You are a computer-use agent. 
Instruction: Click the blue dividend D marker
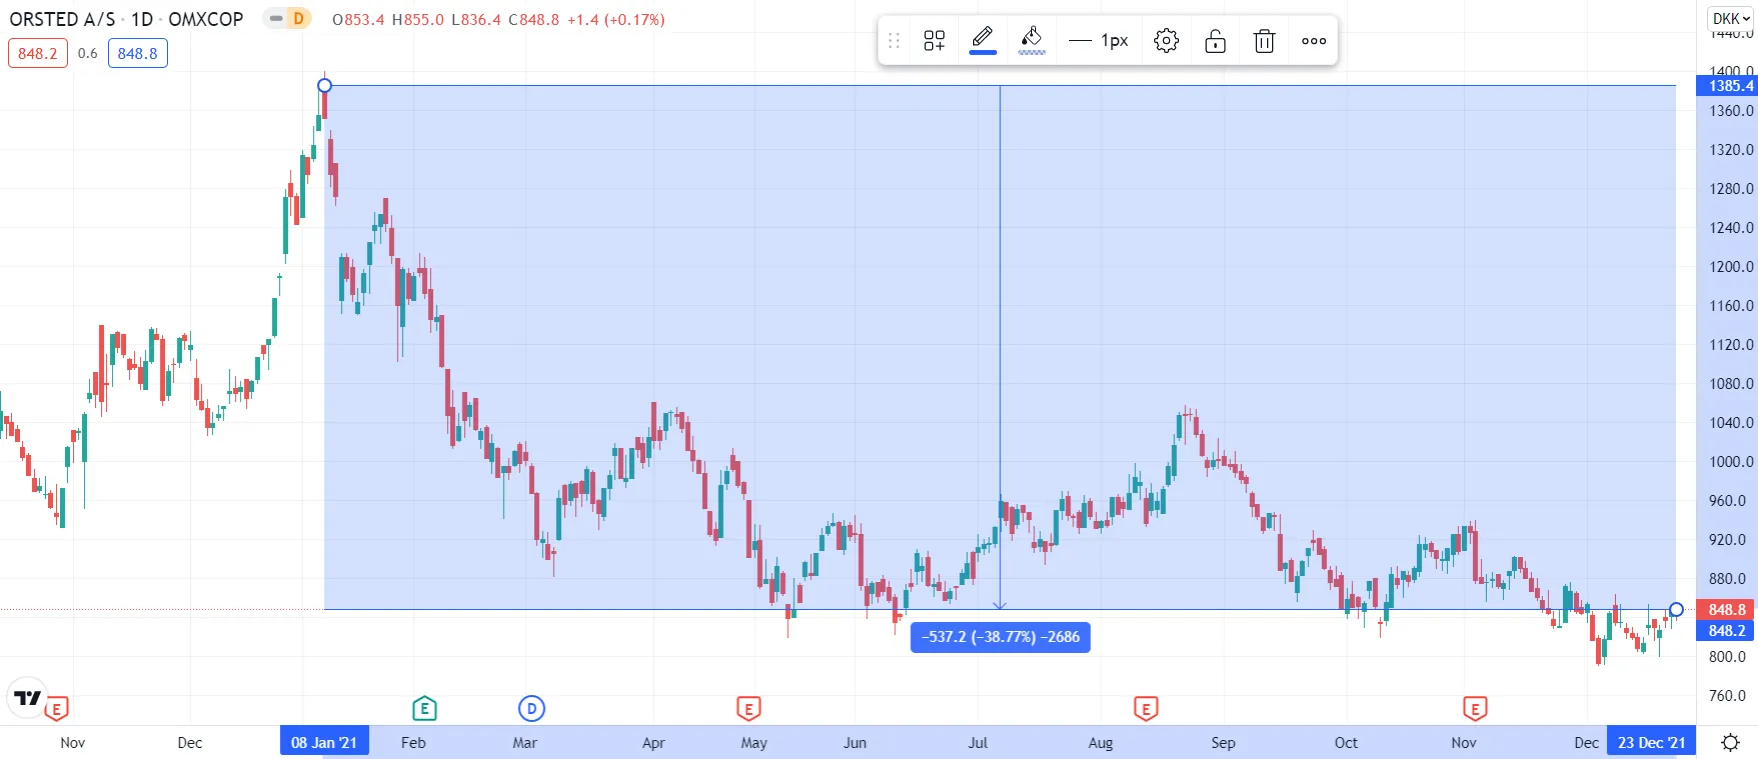click(531, 709)
